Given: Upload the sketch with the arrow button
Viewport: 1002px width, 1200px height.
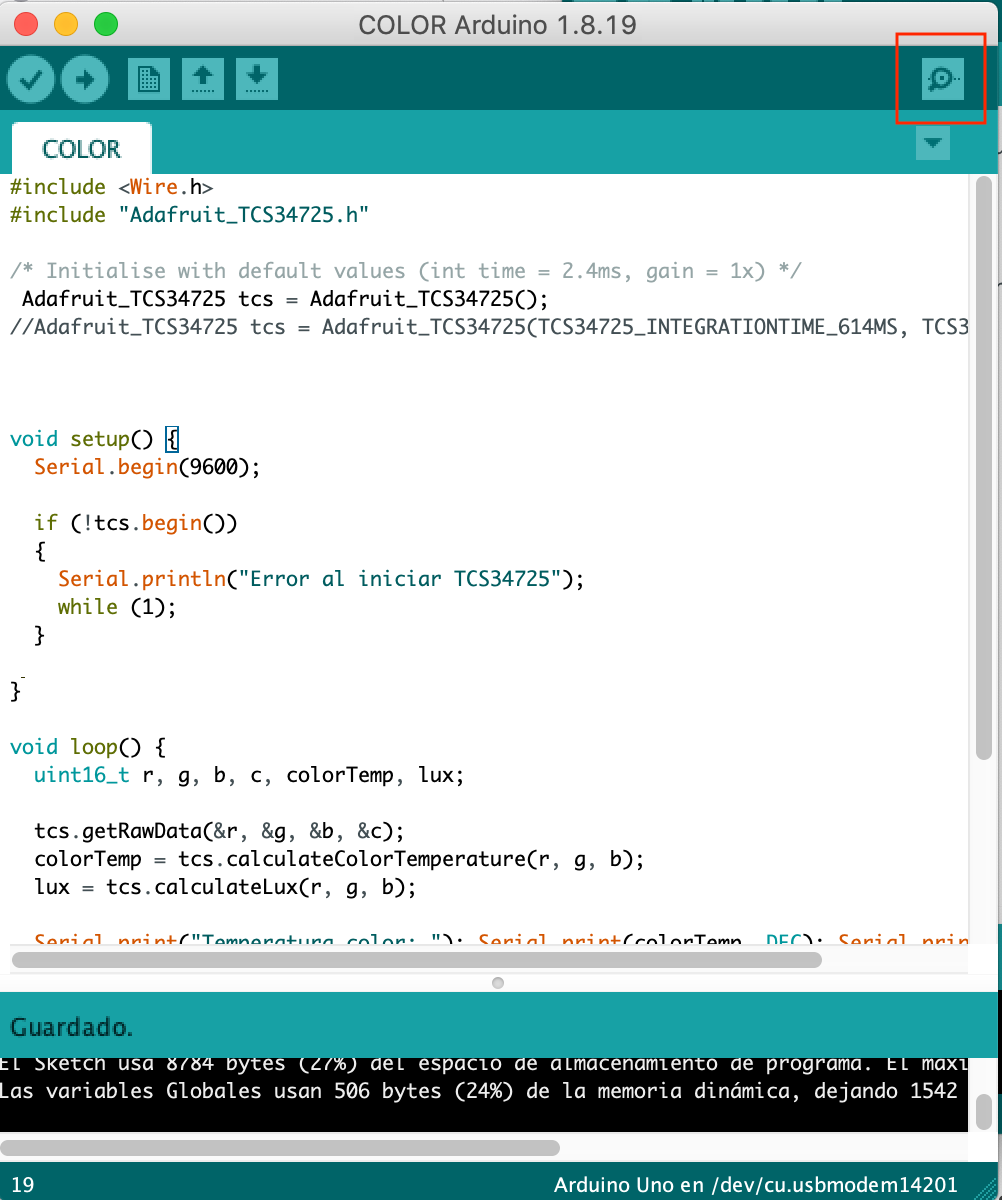Looking at the screenshot, I should click(85, 80).
